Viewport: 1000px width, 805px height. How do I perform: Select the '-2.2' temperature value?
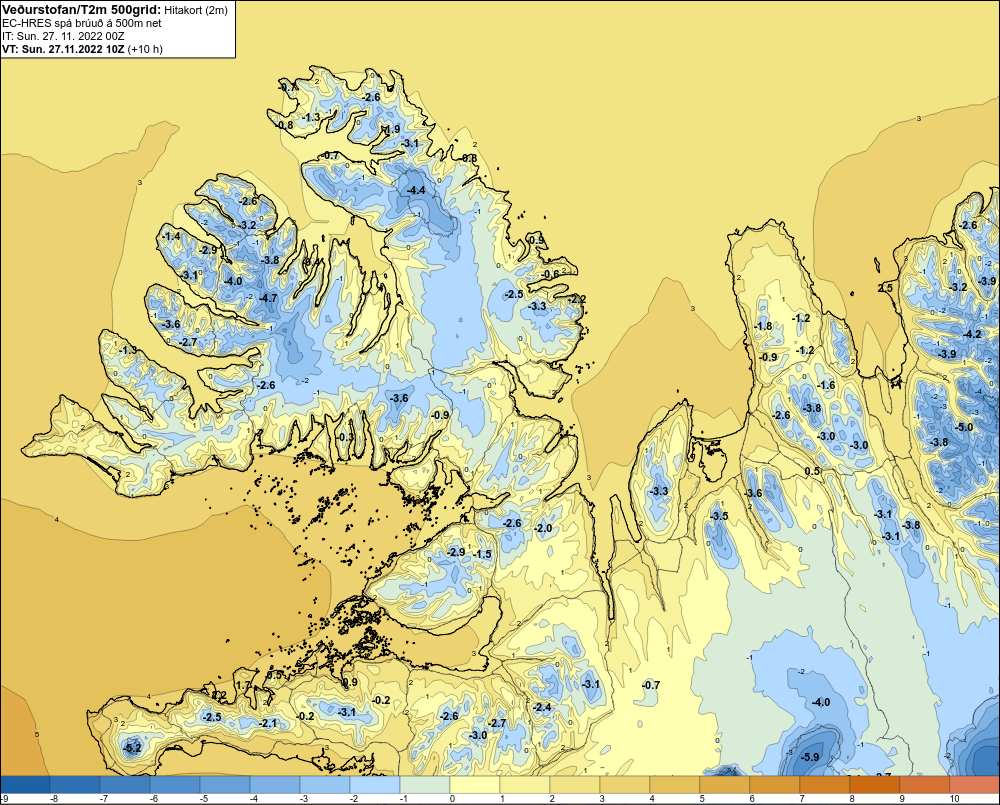point(577,299)
